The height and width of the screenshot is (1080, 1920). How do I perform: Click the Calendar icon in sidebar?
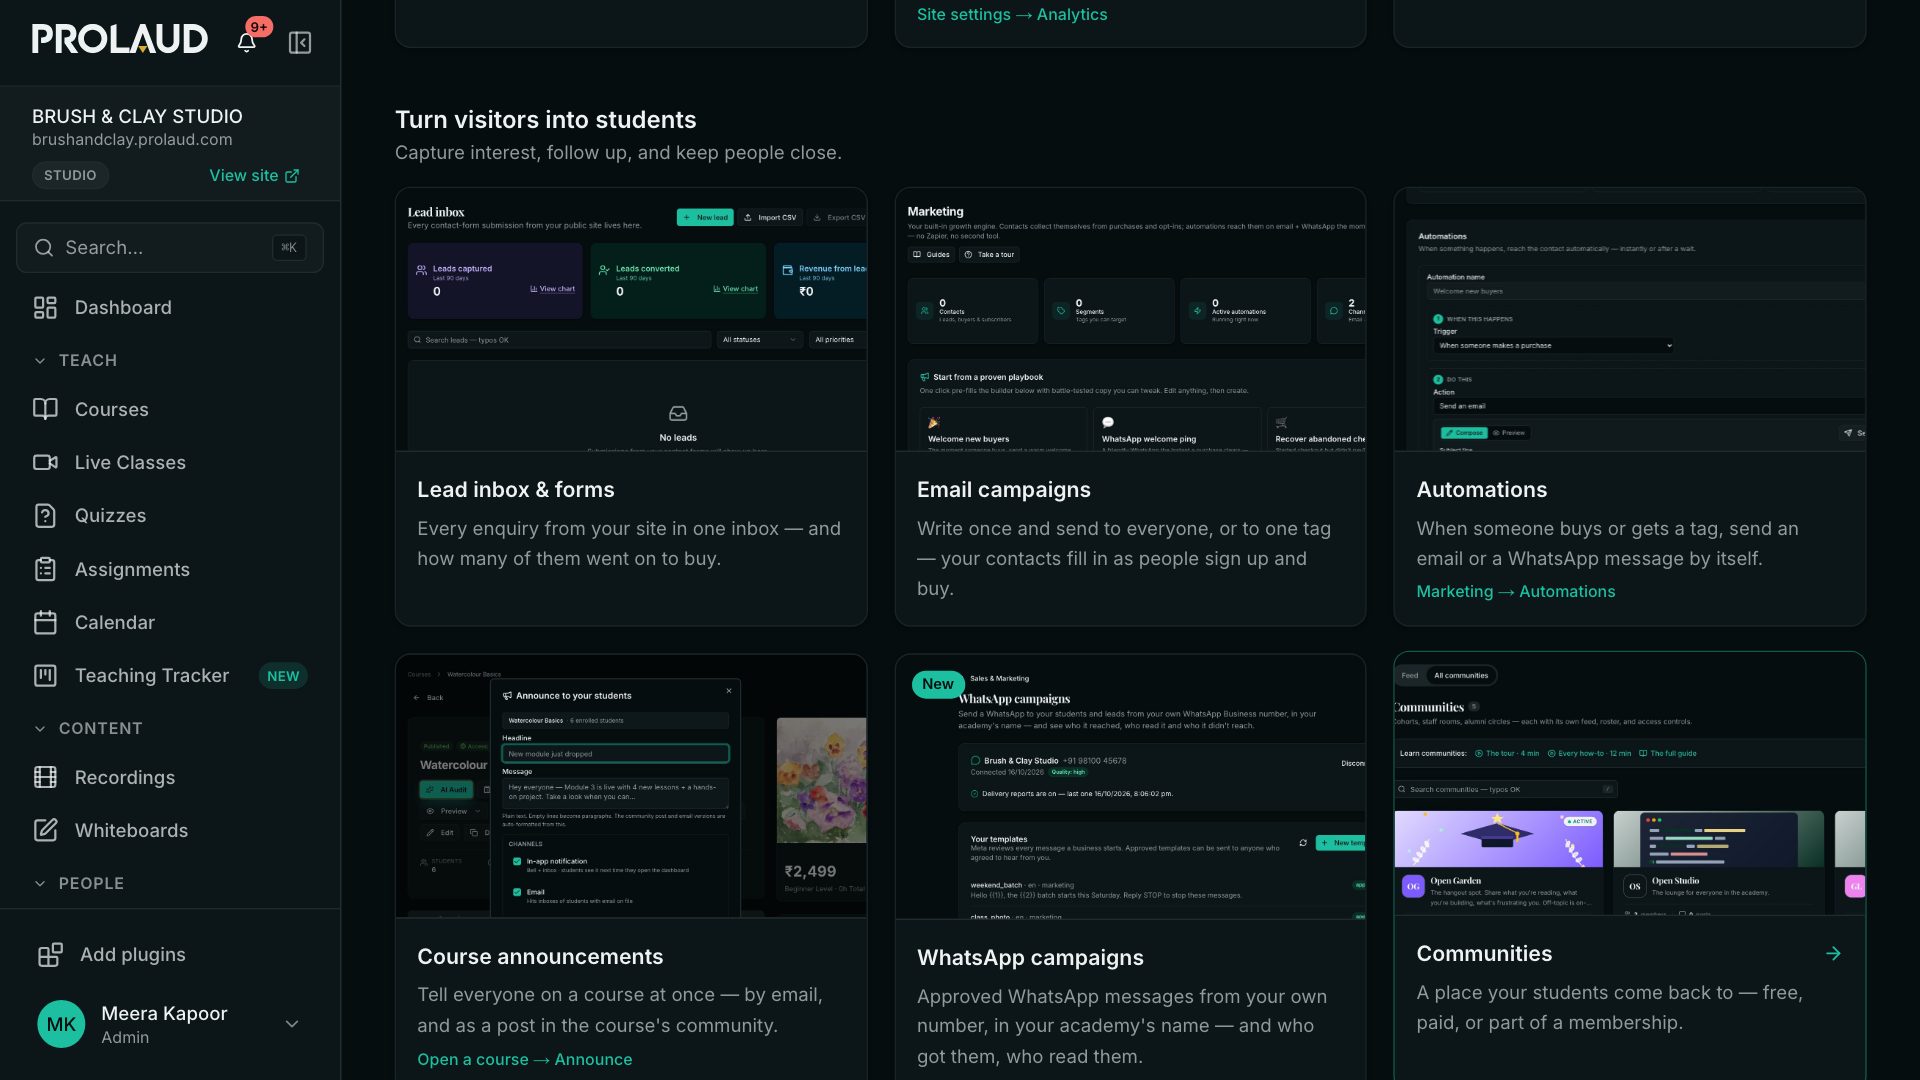pos(45,622)
